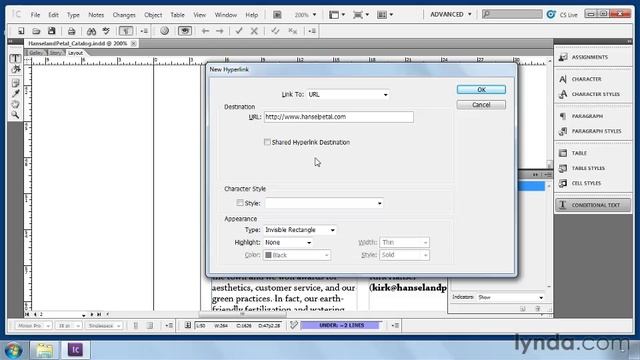Click the Print icon in toolbar
Screen dimensions: 640x360
tap(71, 31)
